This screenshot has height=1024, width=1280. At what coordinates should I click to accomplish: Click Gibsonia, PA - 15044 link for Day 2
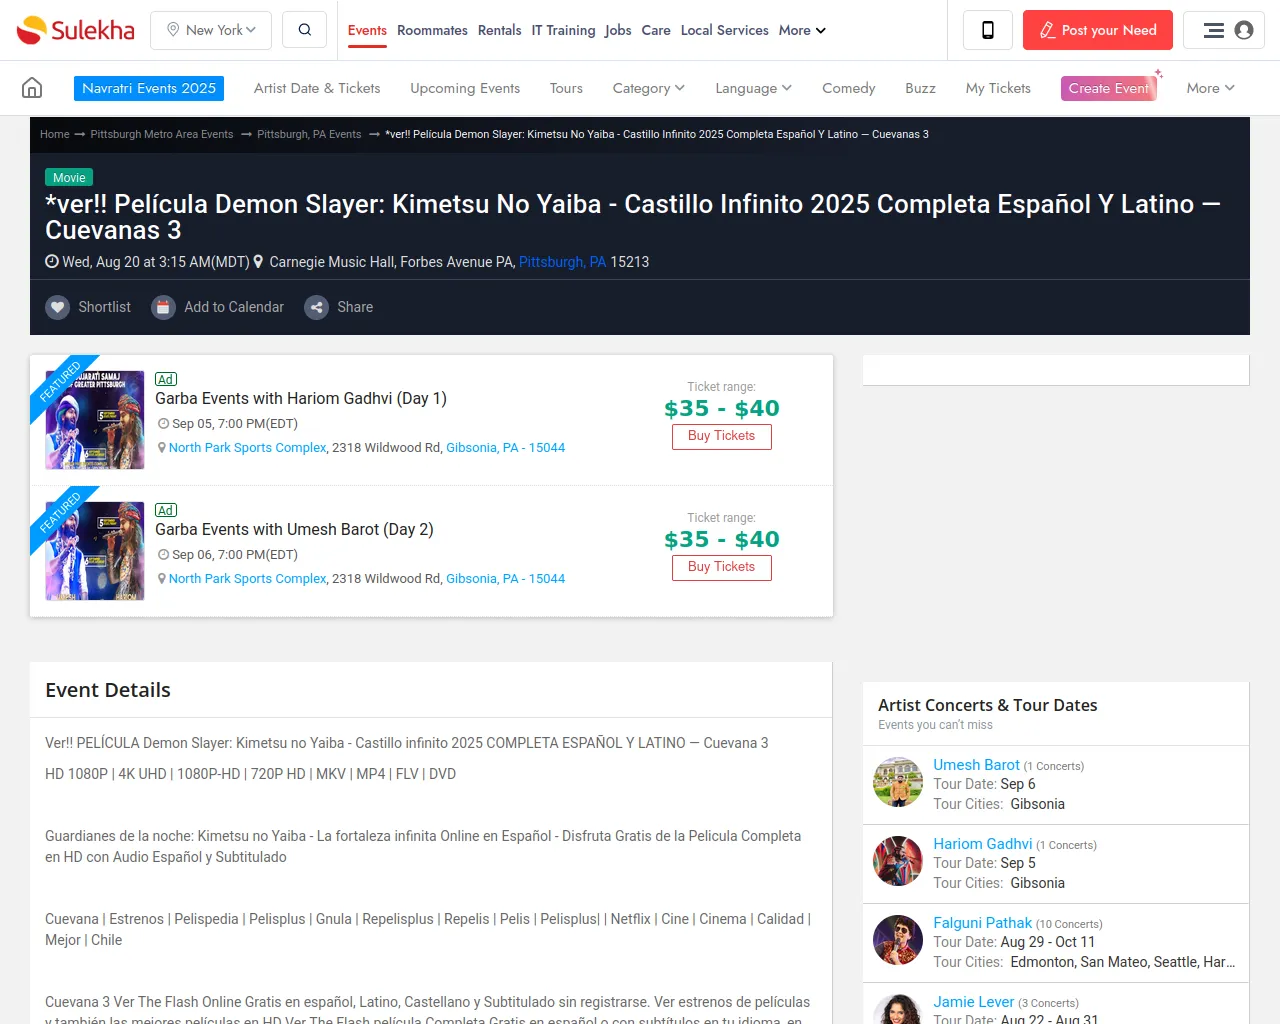(x=506, y=579)
